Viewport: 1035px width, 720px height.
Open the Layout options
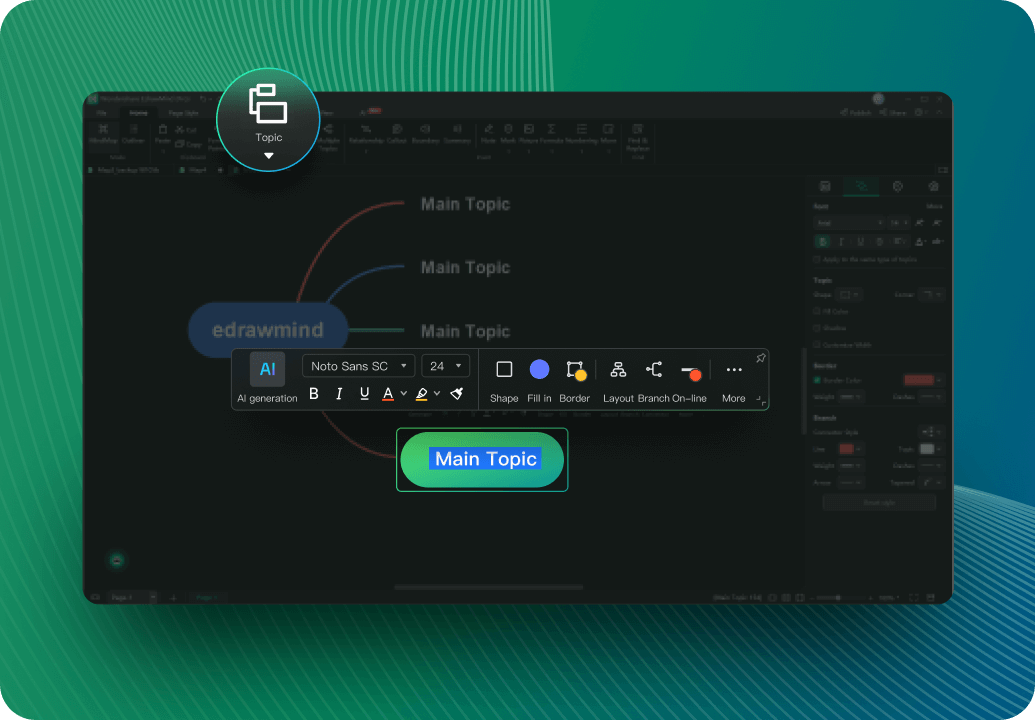pyautogui.click(x=618, y=381)
